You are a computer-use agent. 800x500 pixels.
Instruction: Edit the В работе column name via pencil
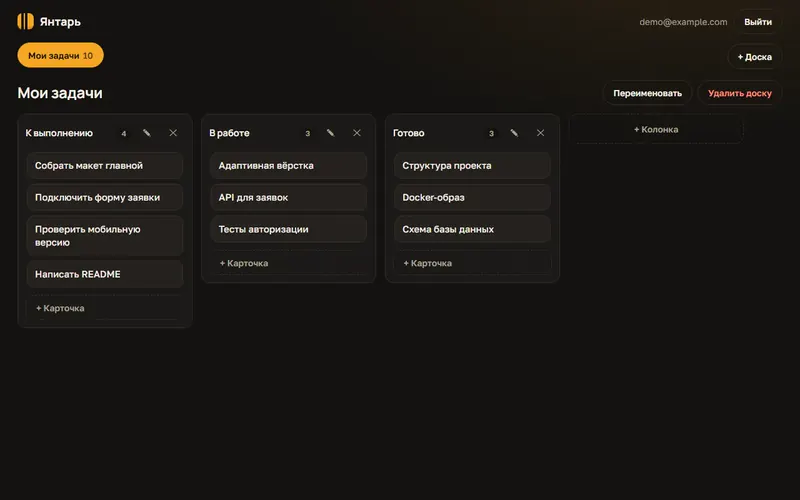(330, 133)
